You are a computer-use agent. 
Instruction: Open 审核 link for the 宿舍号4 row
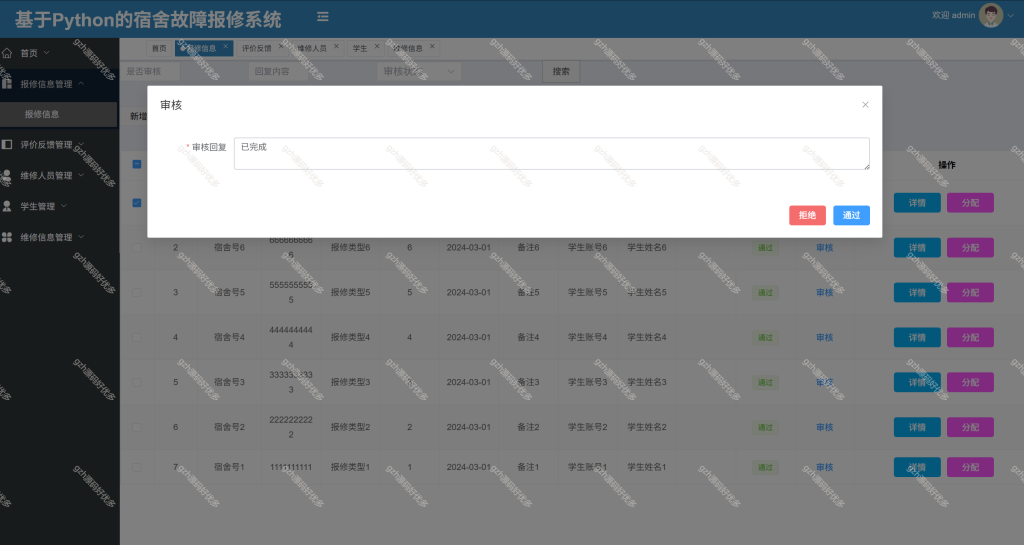tap(825, 337)
